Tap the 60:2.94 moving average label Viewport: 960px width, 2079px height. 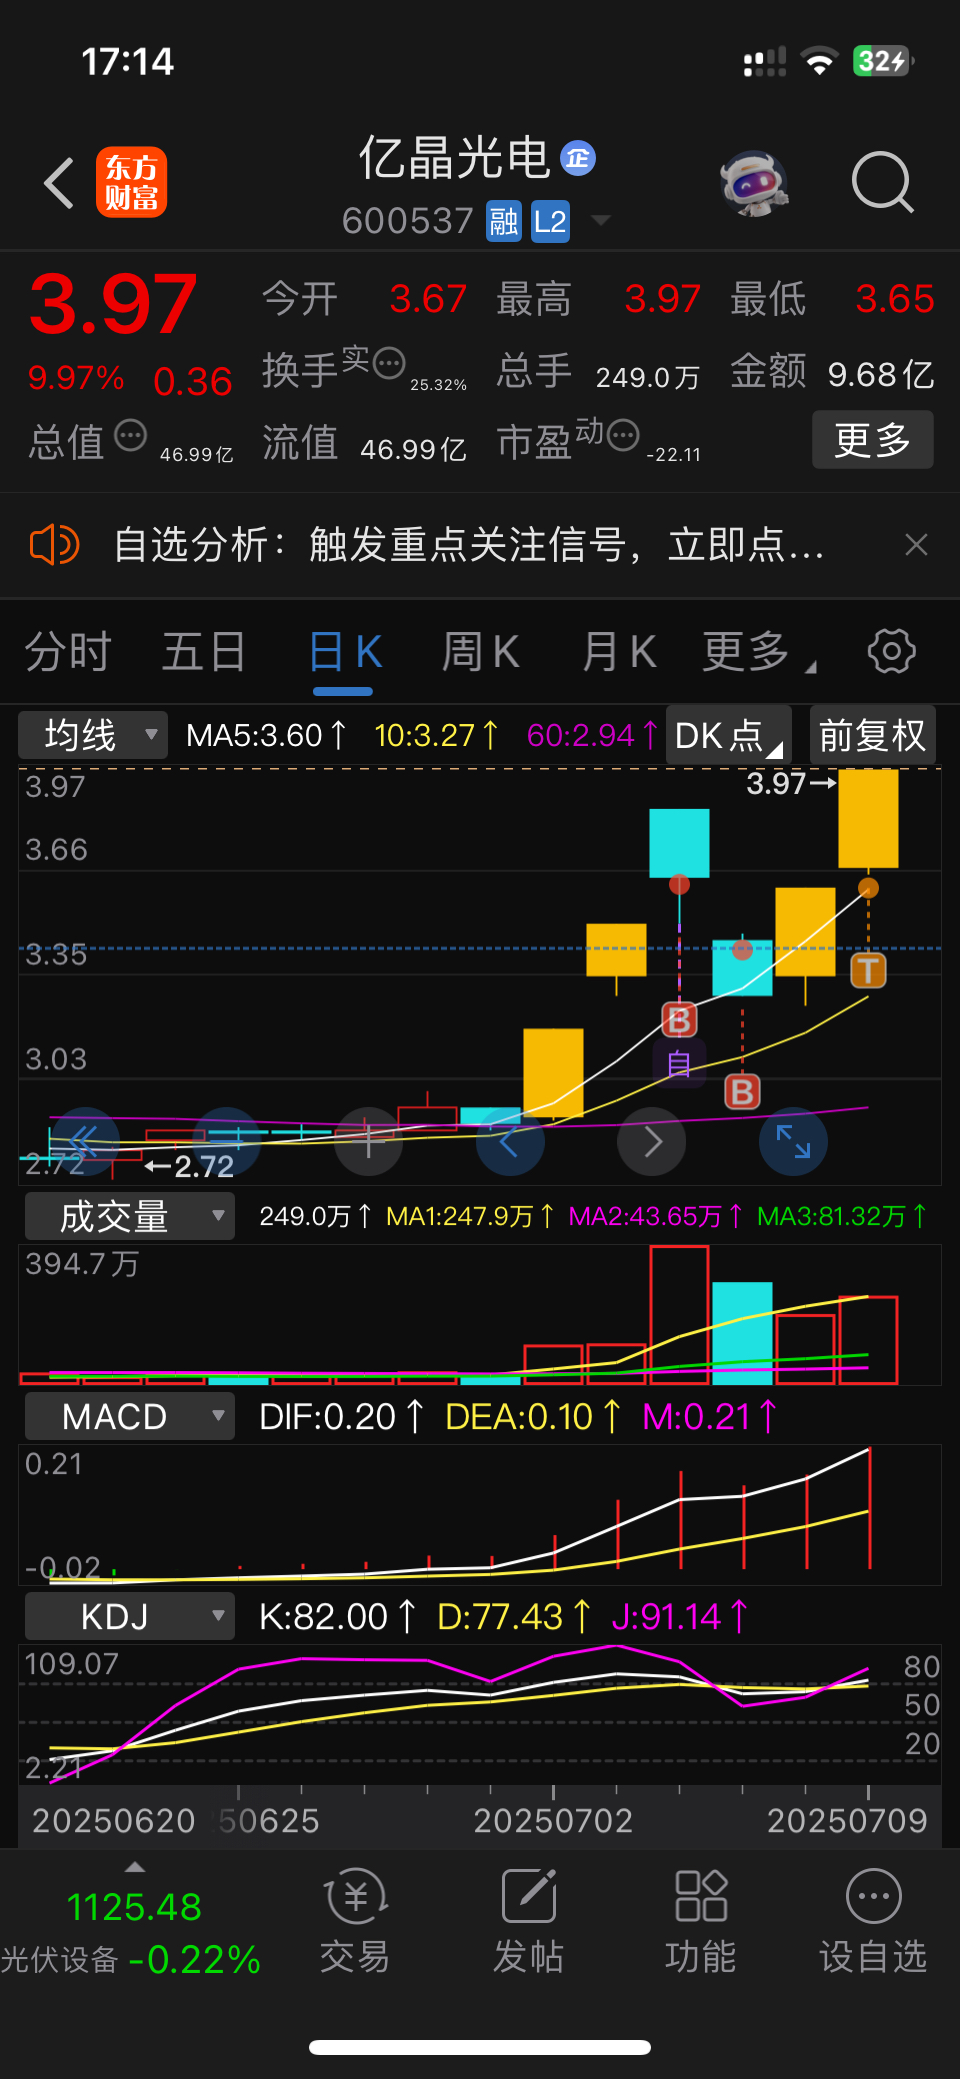point(592,735)
